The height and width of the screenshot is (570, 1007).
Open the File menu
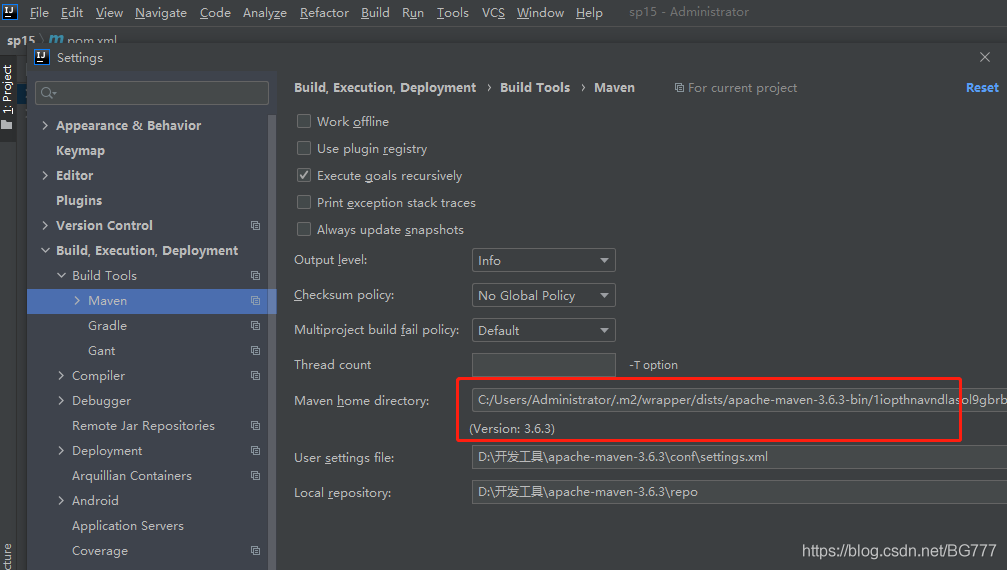point(39,12)
